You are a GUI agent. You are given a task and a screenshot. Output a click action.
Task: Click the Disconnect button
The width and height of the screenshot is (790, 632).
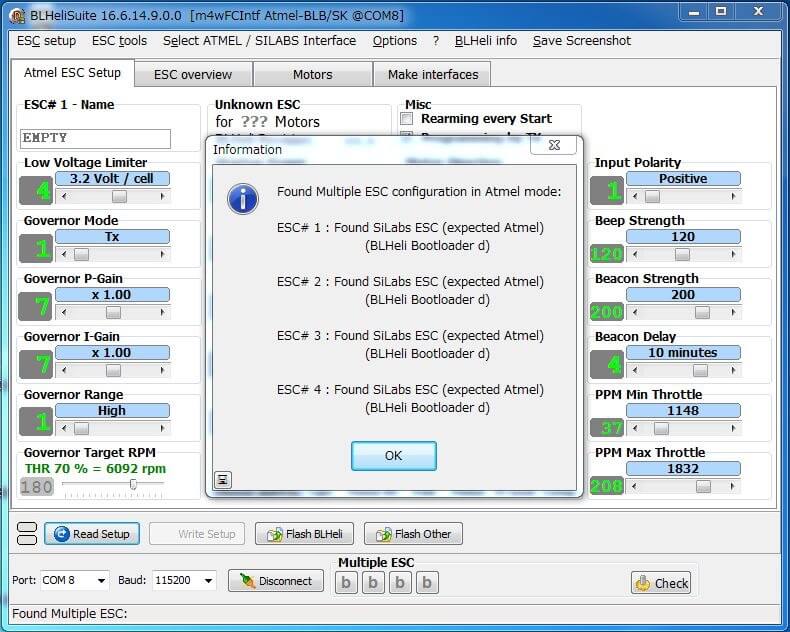(x=276, y=581)
